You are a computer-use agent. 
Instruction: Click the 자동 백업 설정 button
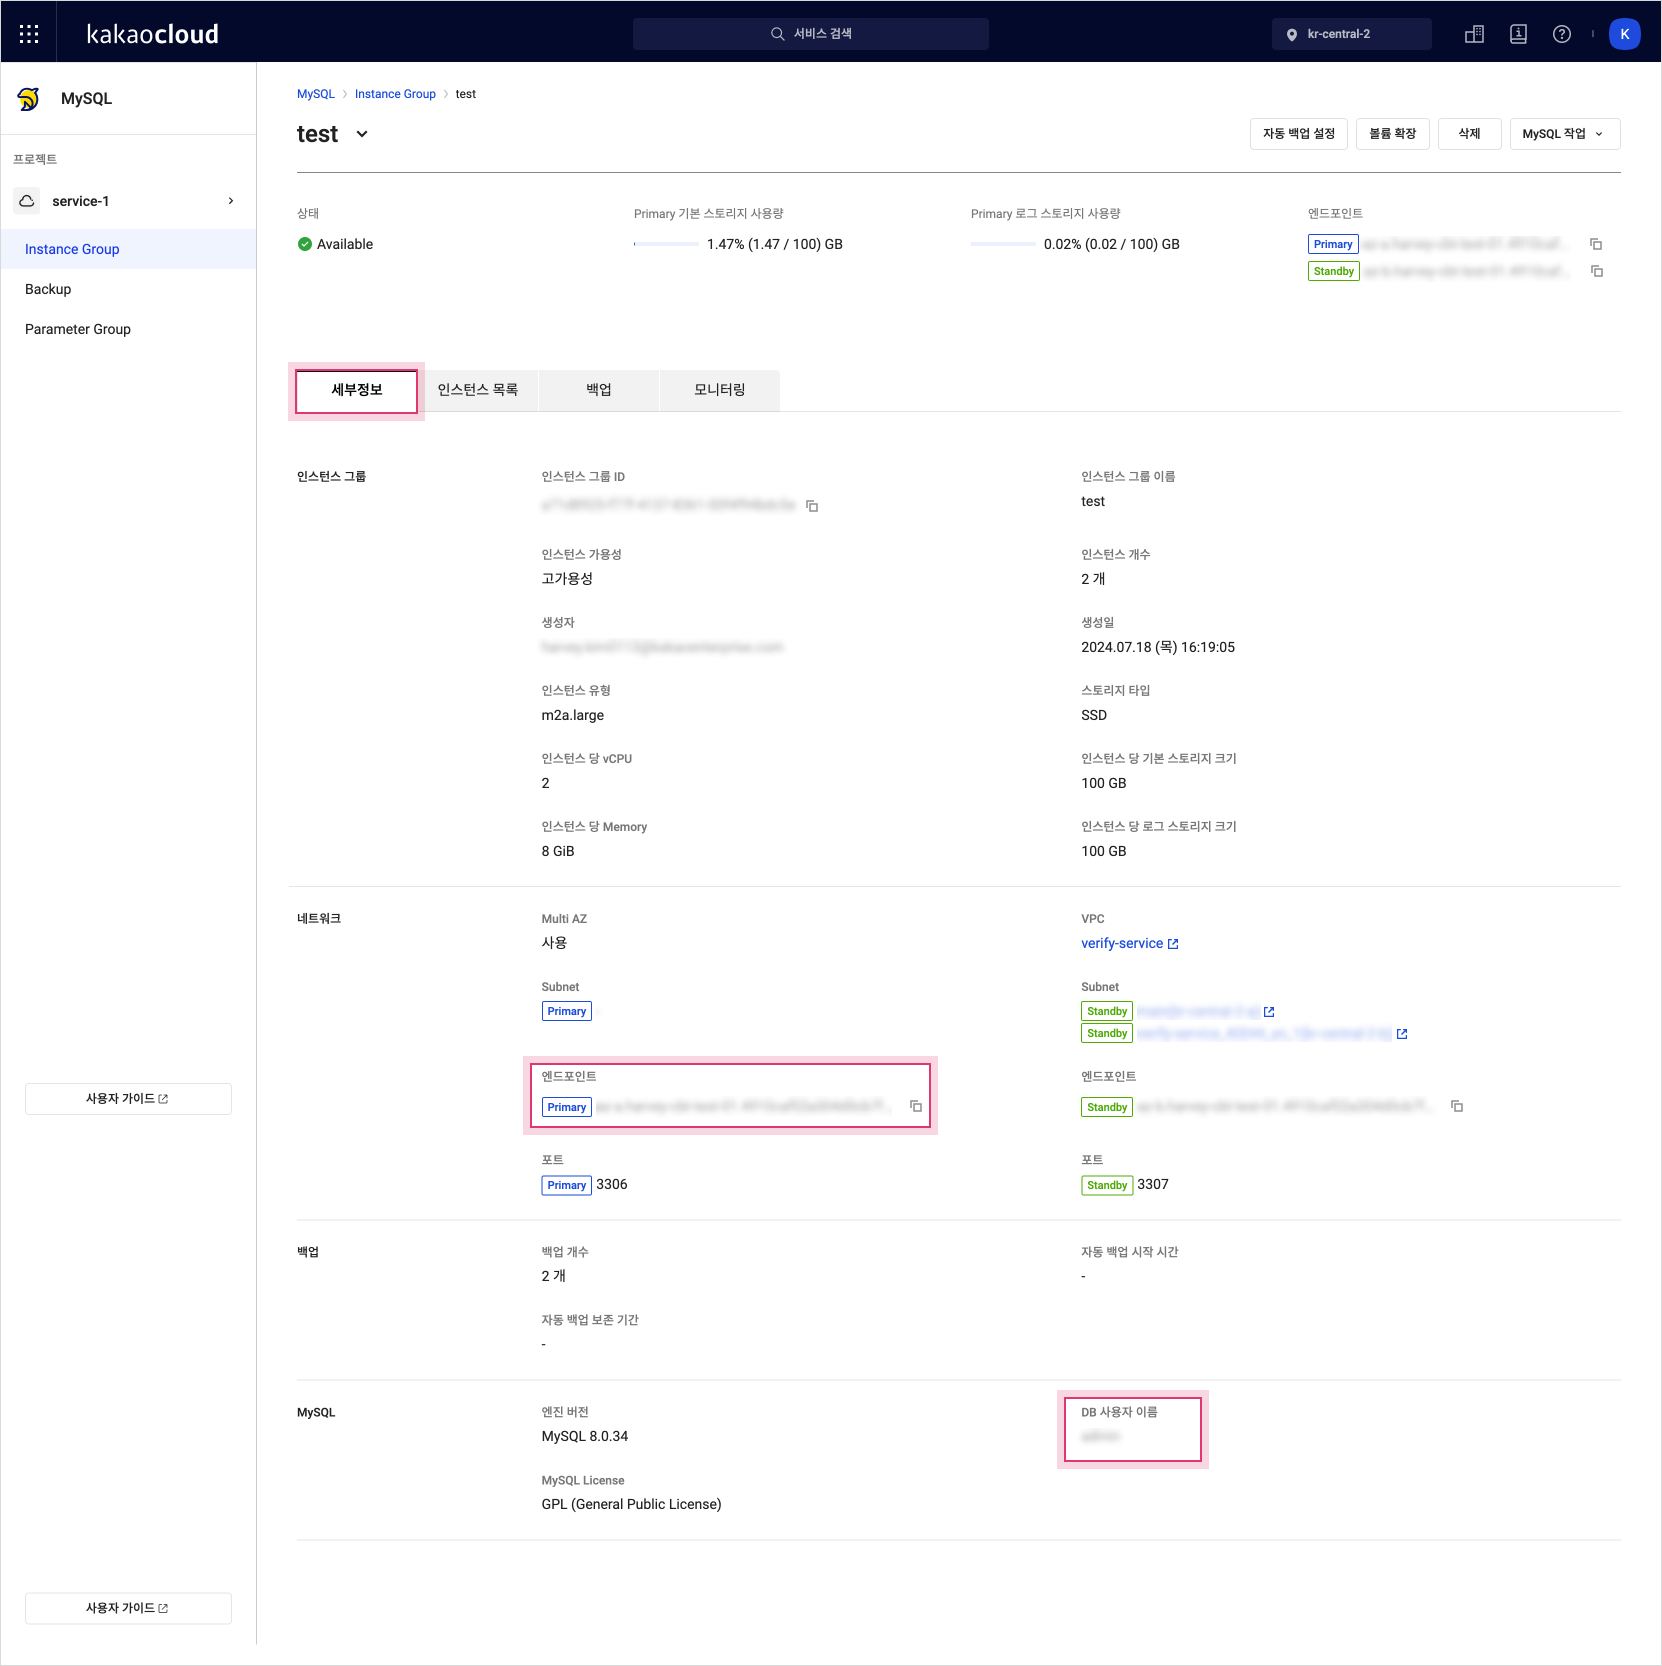pyautogui.click(x=1299, y=134)
